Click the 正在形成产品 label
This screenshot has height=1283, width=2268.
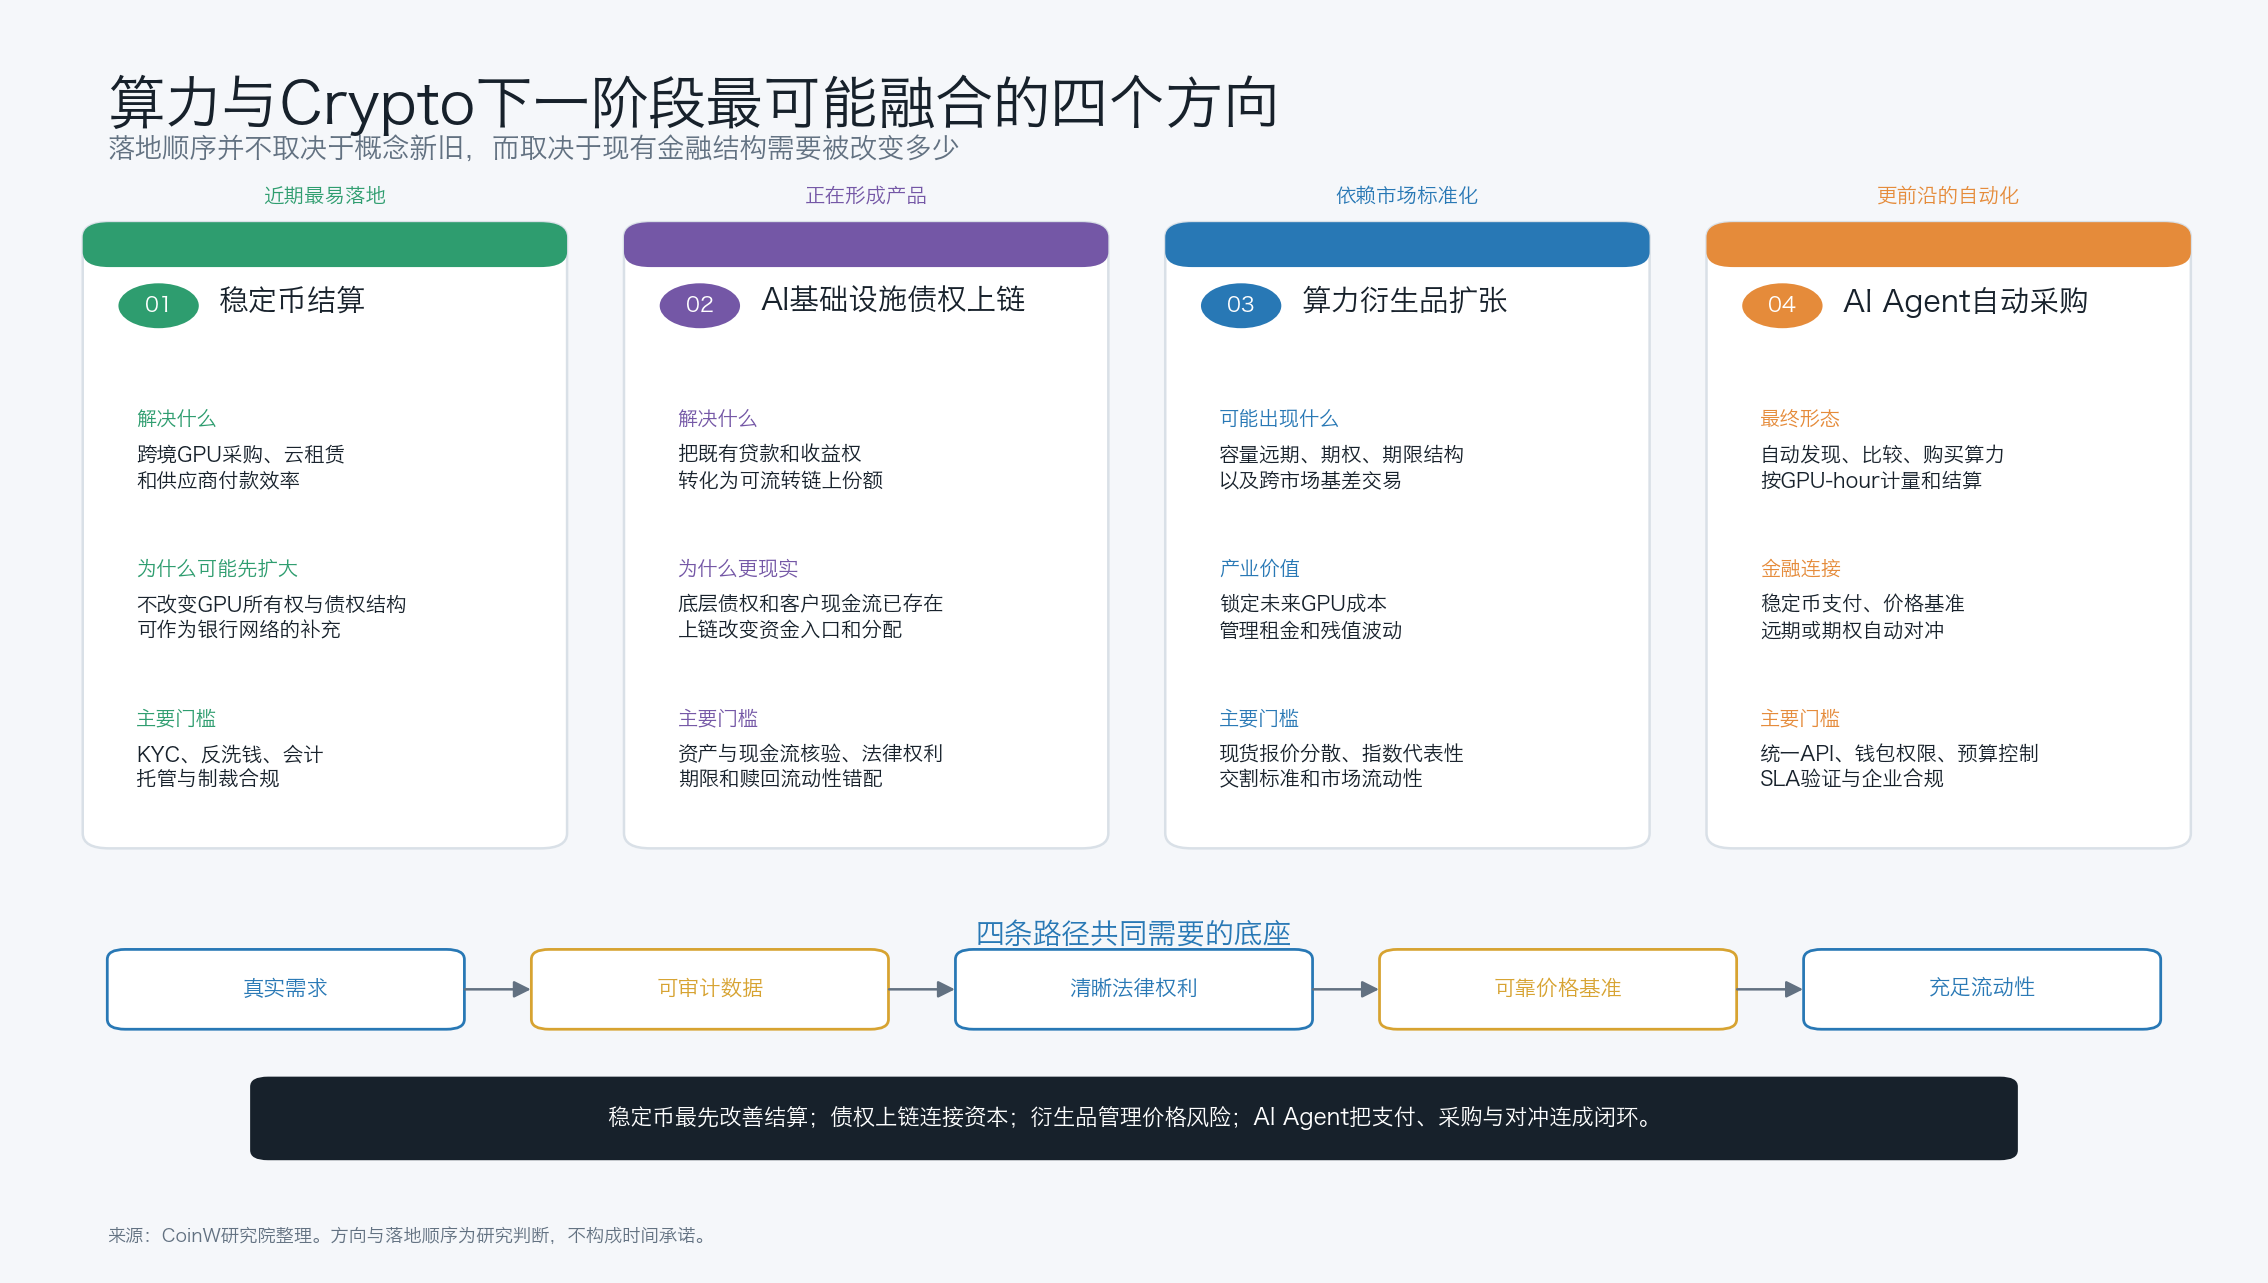[866, 196]
